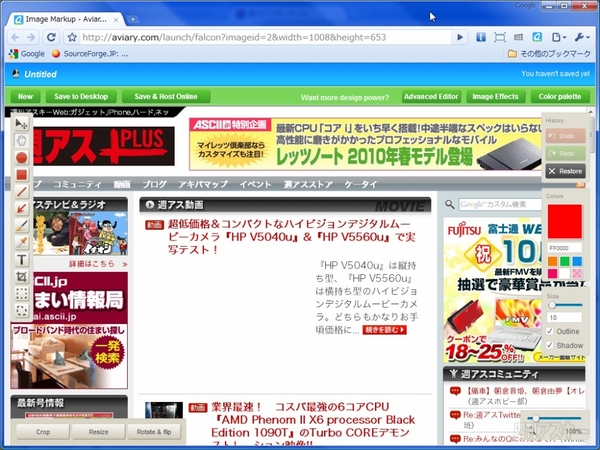This screenshot has width=600, height=450.
Task: Open Image Effects editor
Action: pos(496,97)
